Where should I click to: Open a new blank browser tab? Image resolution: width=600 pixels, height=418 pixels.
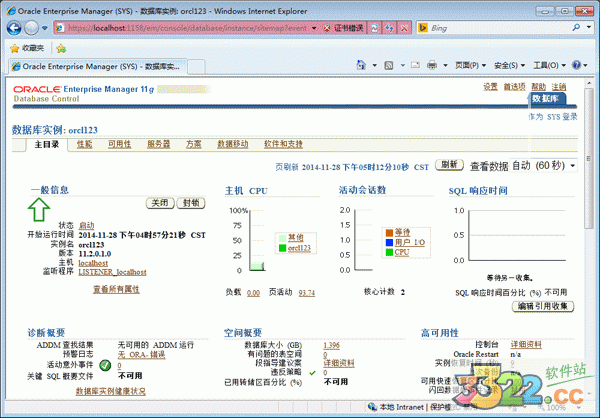pyautogui.click(x=196, y=67)
